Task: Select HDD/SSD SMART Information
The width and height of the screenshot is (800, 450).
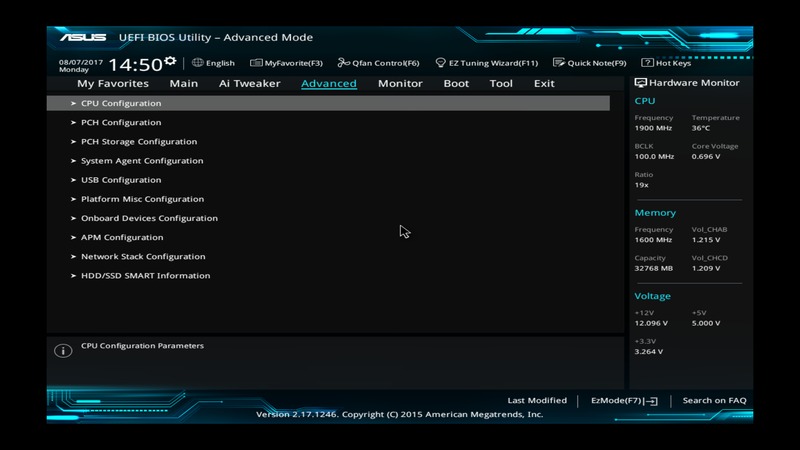Action: coord(145,276)
